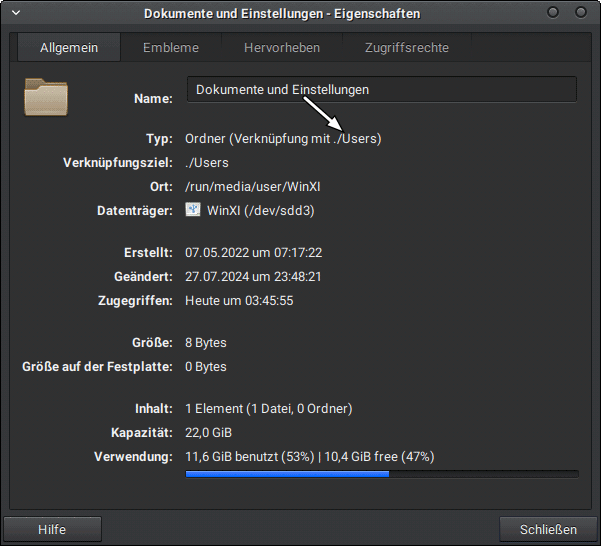The height and width of the screenshot is (546, 601).
Task: Switch to the Allgemein tab
Action: [x=69, y=48]
